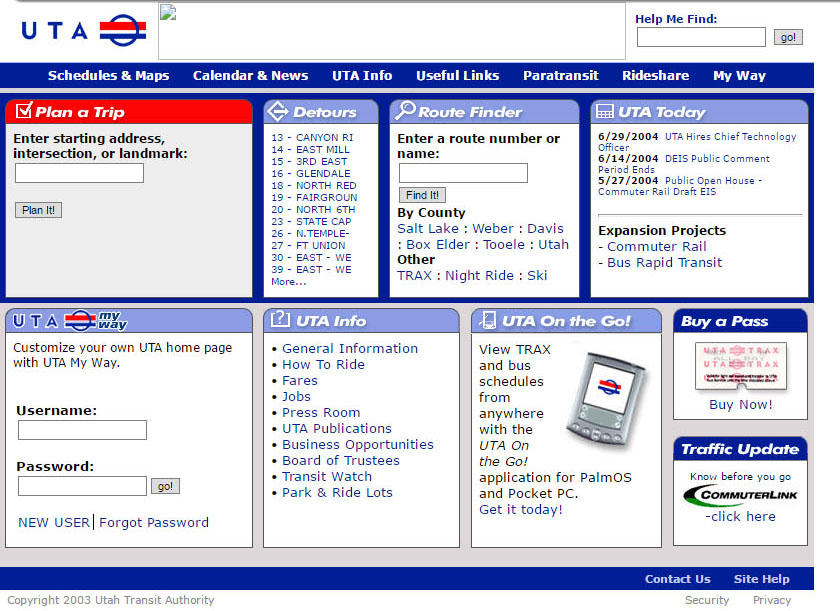Open the Bus Rapid Transit expansion project
This screenshot has height=611, width=840.
pyautogui.click(x=664, y=263)
